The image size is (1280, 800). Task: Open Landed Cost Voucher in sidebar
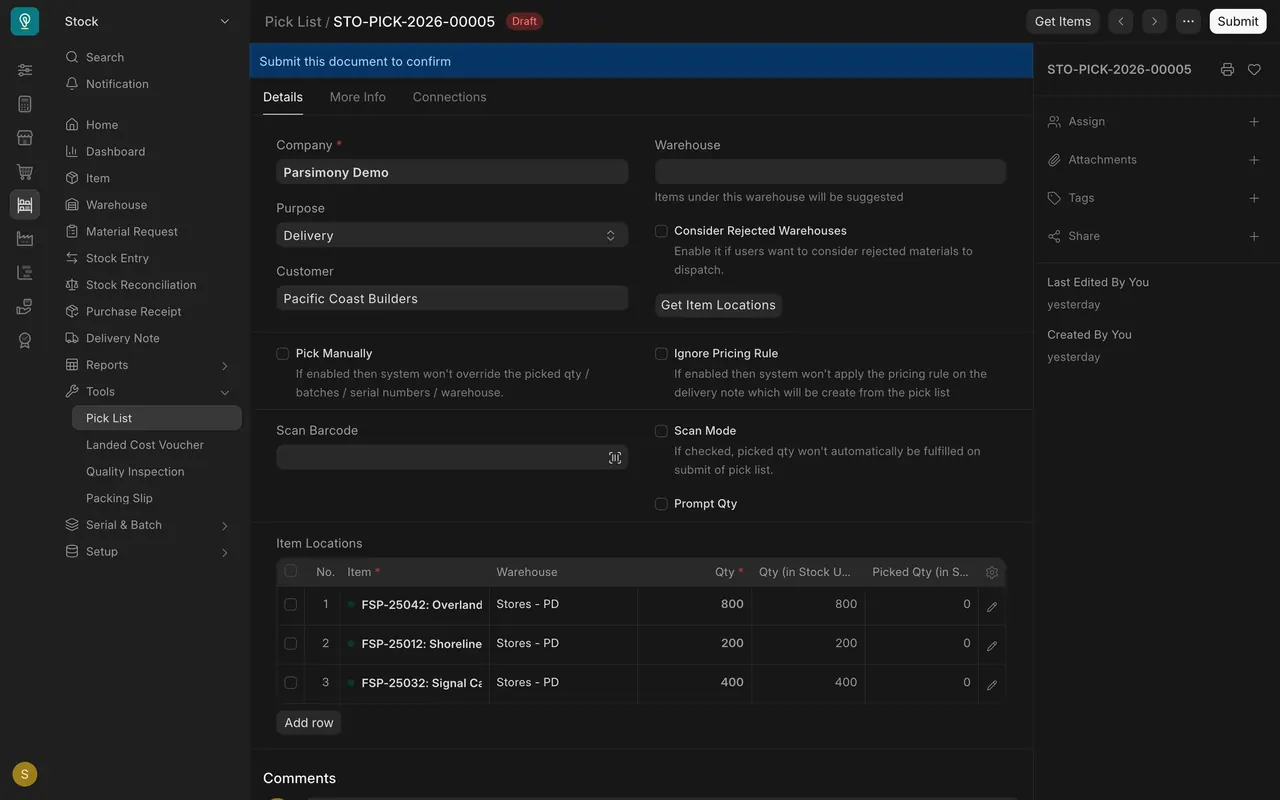(145, 445)
